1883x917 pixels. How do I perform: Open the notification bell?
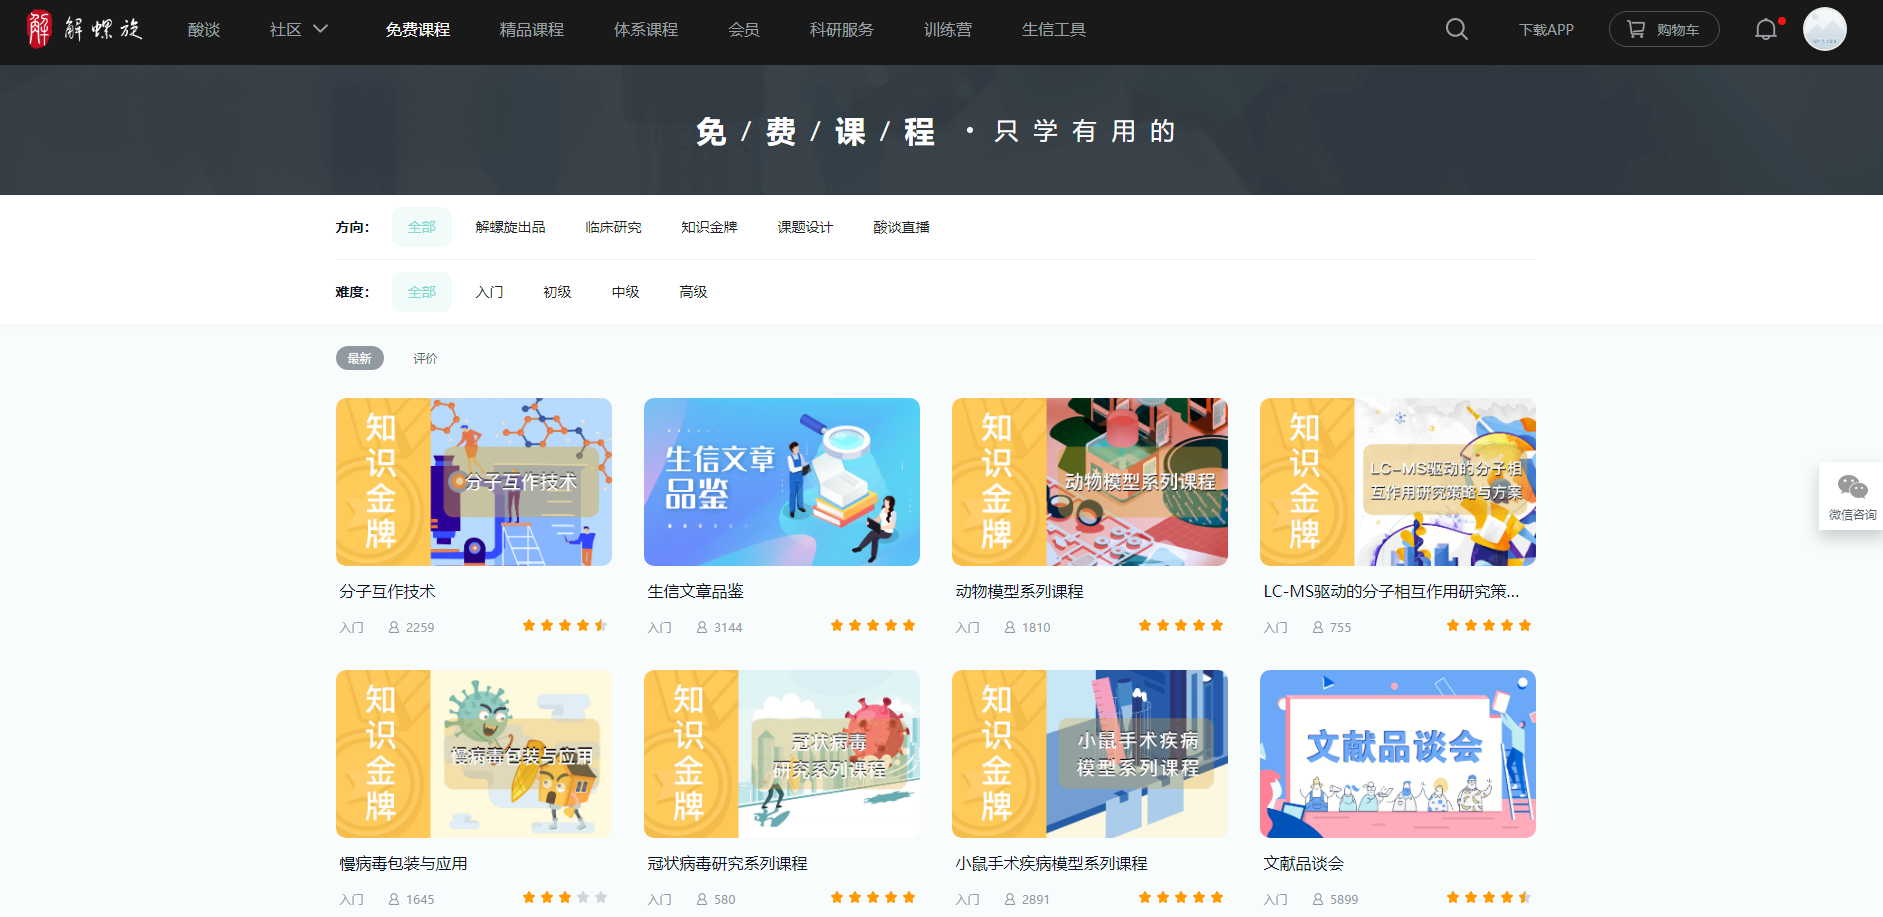[x=1767, y=30]
